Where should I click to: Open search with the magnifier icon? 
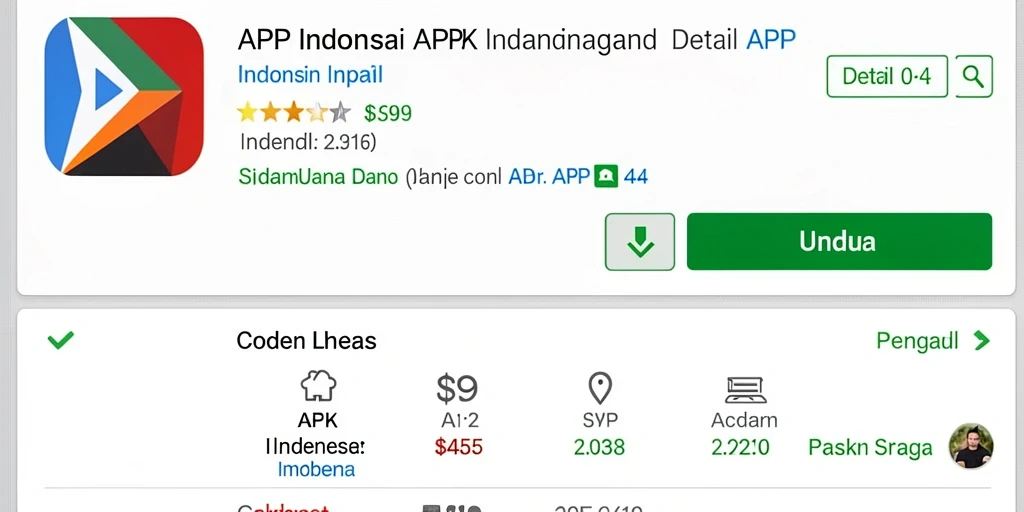point(974,76)
